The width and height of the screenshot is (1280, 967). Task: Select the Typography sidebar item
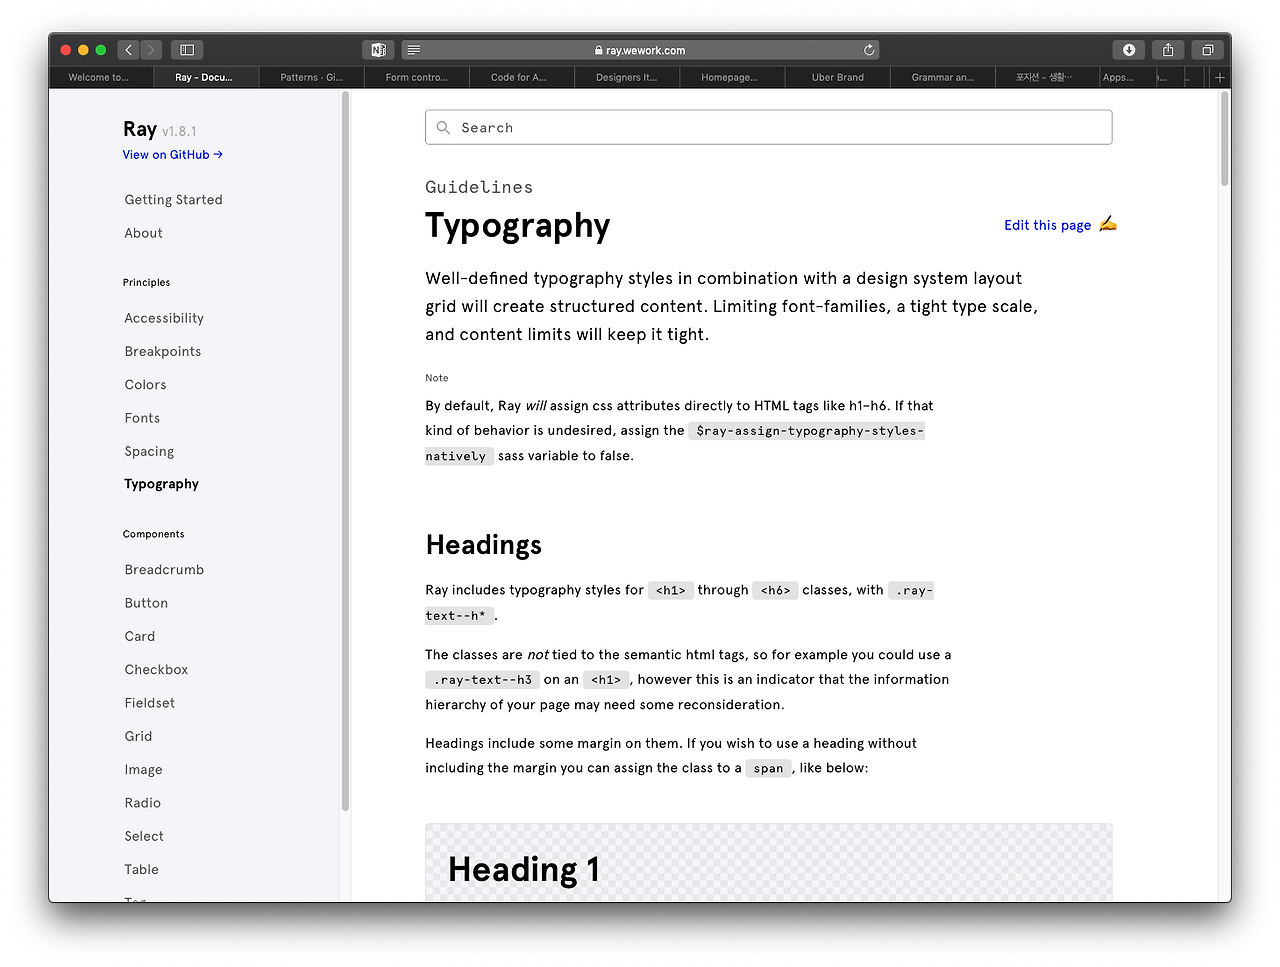pos(162,484)
